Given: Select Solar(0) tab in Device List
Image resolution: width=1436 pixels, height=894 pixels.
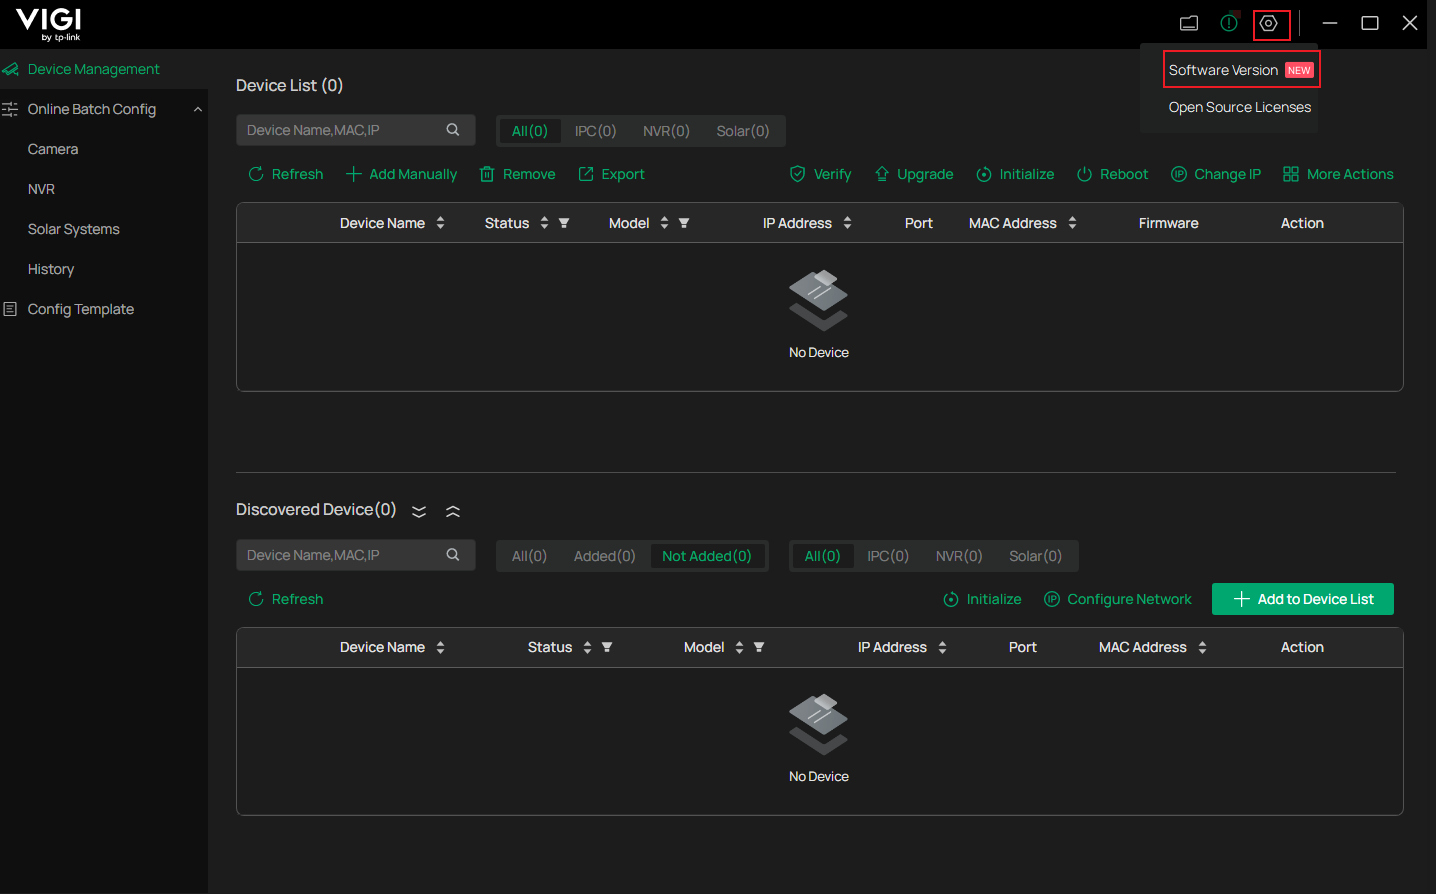Looking at the screenshot, I should pyautogui.click(x=743, y=131).
